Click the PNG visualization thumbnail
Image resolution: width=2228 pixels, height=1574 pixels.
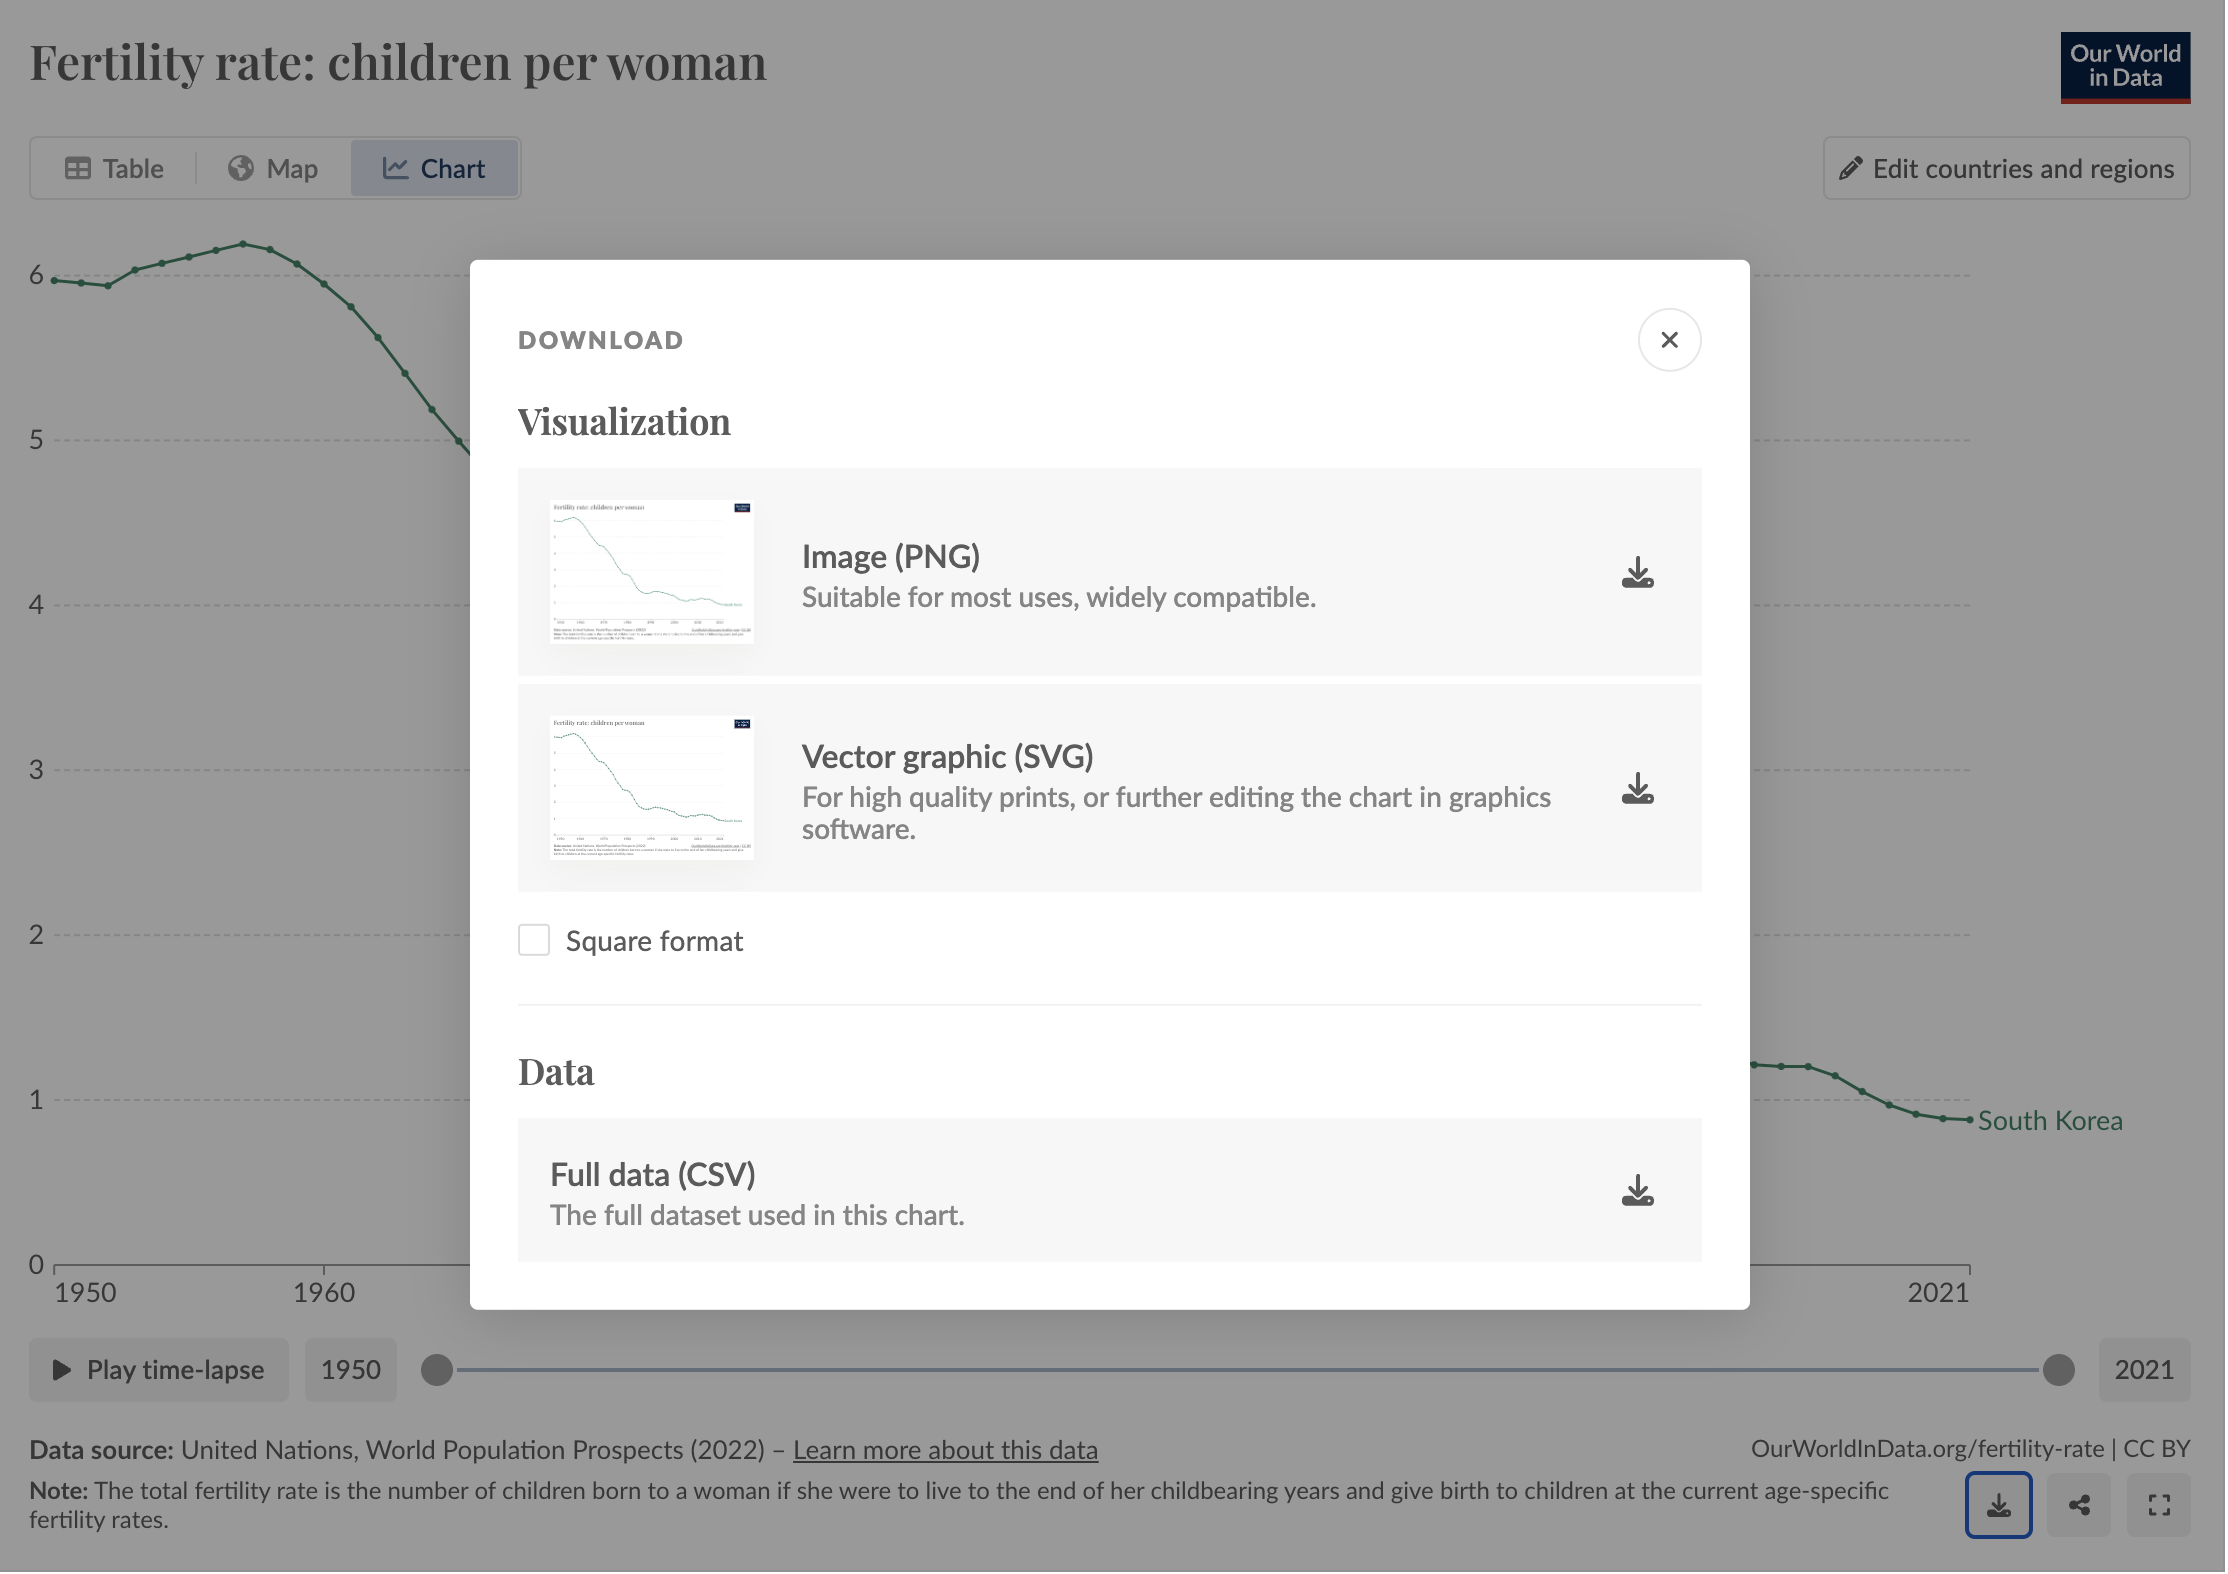[x=647, y=571]
